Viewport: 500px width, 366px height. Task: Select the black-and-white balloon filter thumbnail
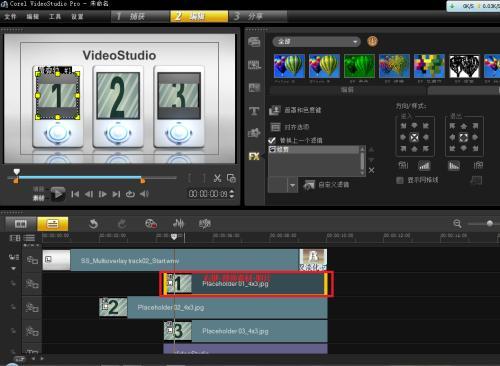464,66
